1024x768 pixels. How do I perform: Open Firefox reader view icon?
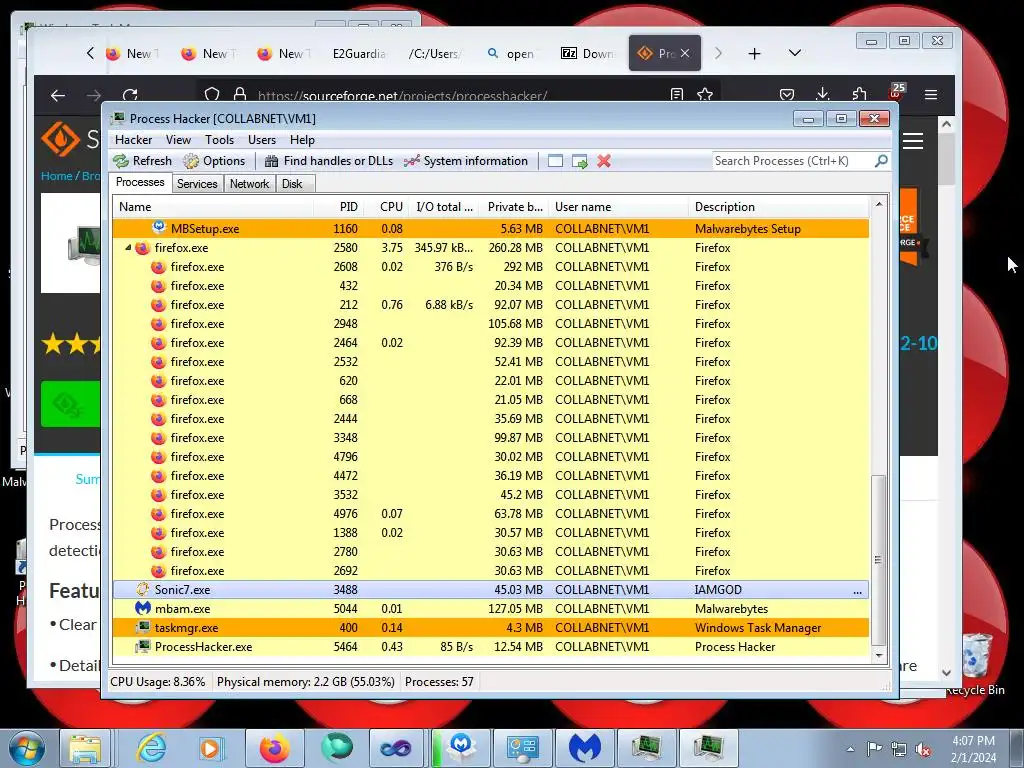[677, 95]
